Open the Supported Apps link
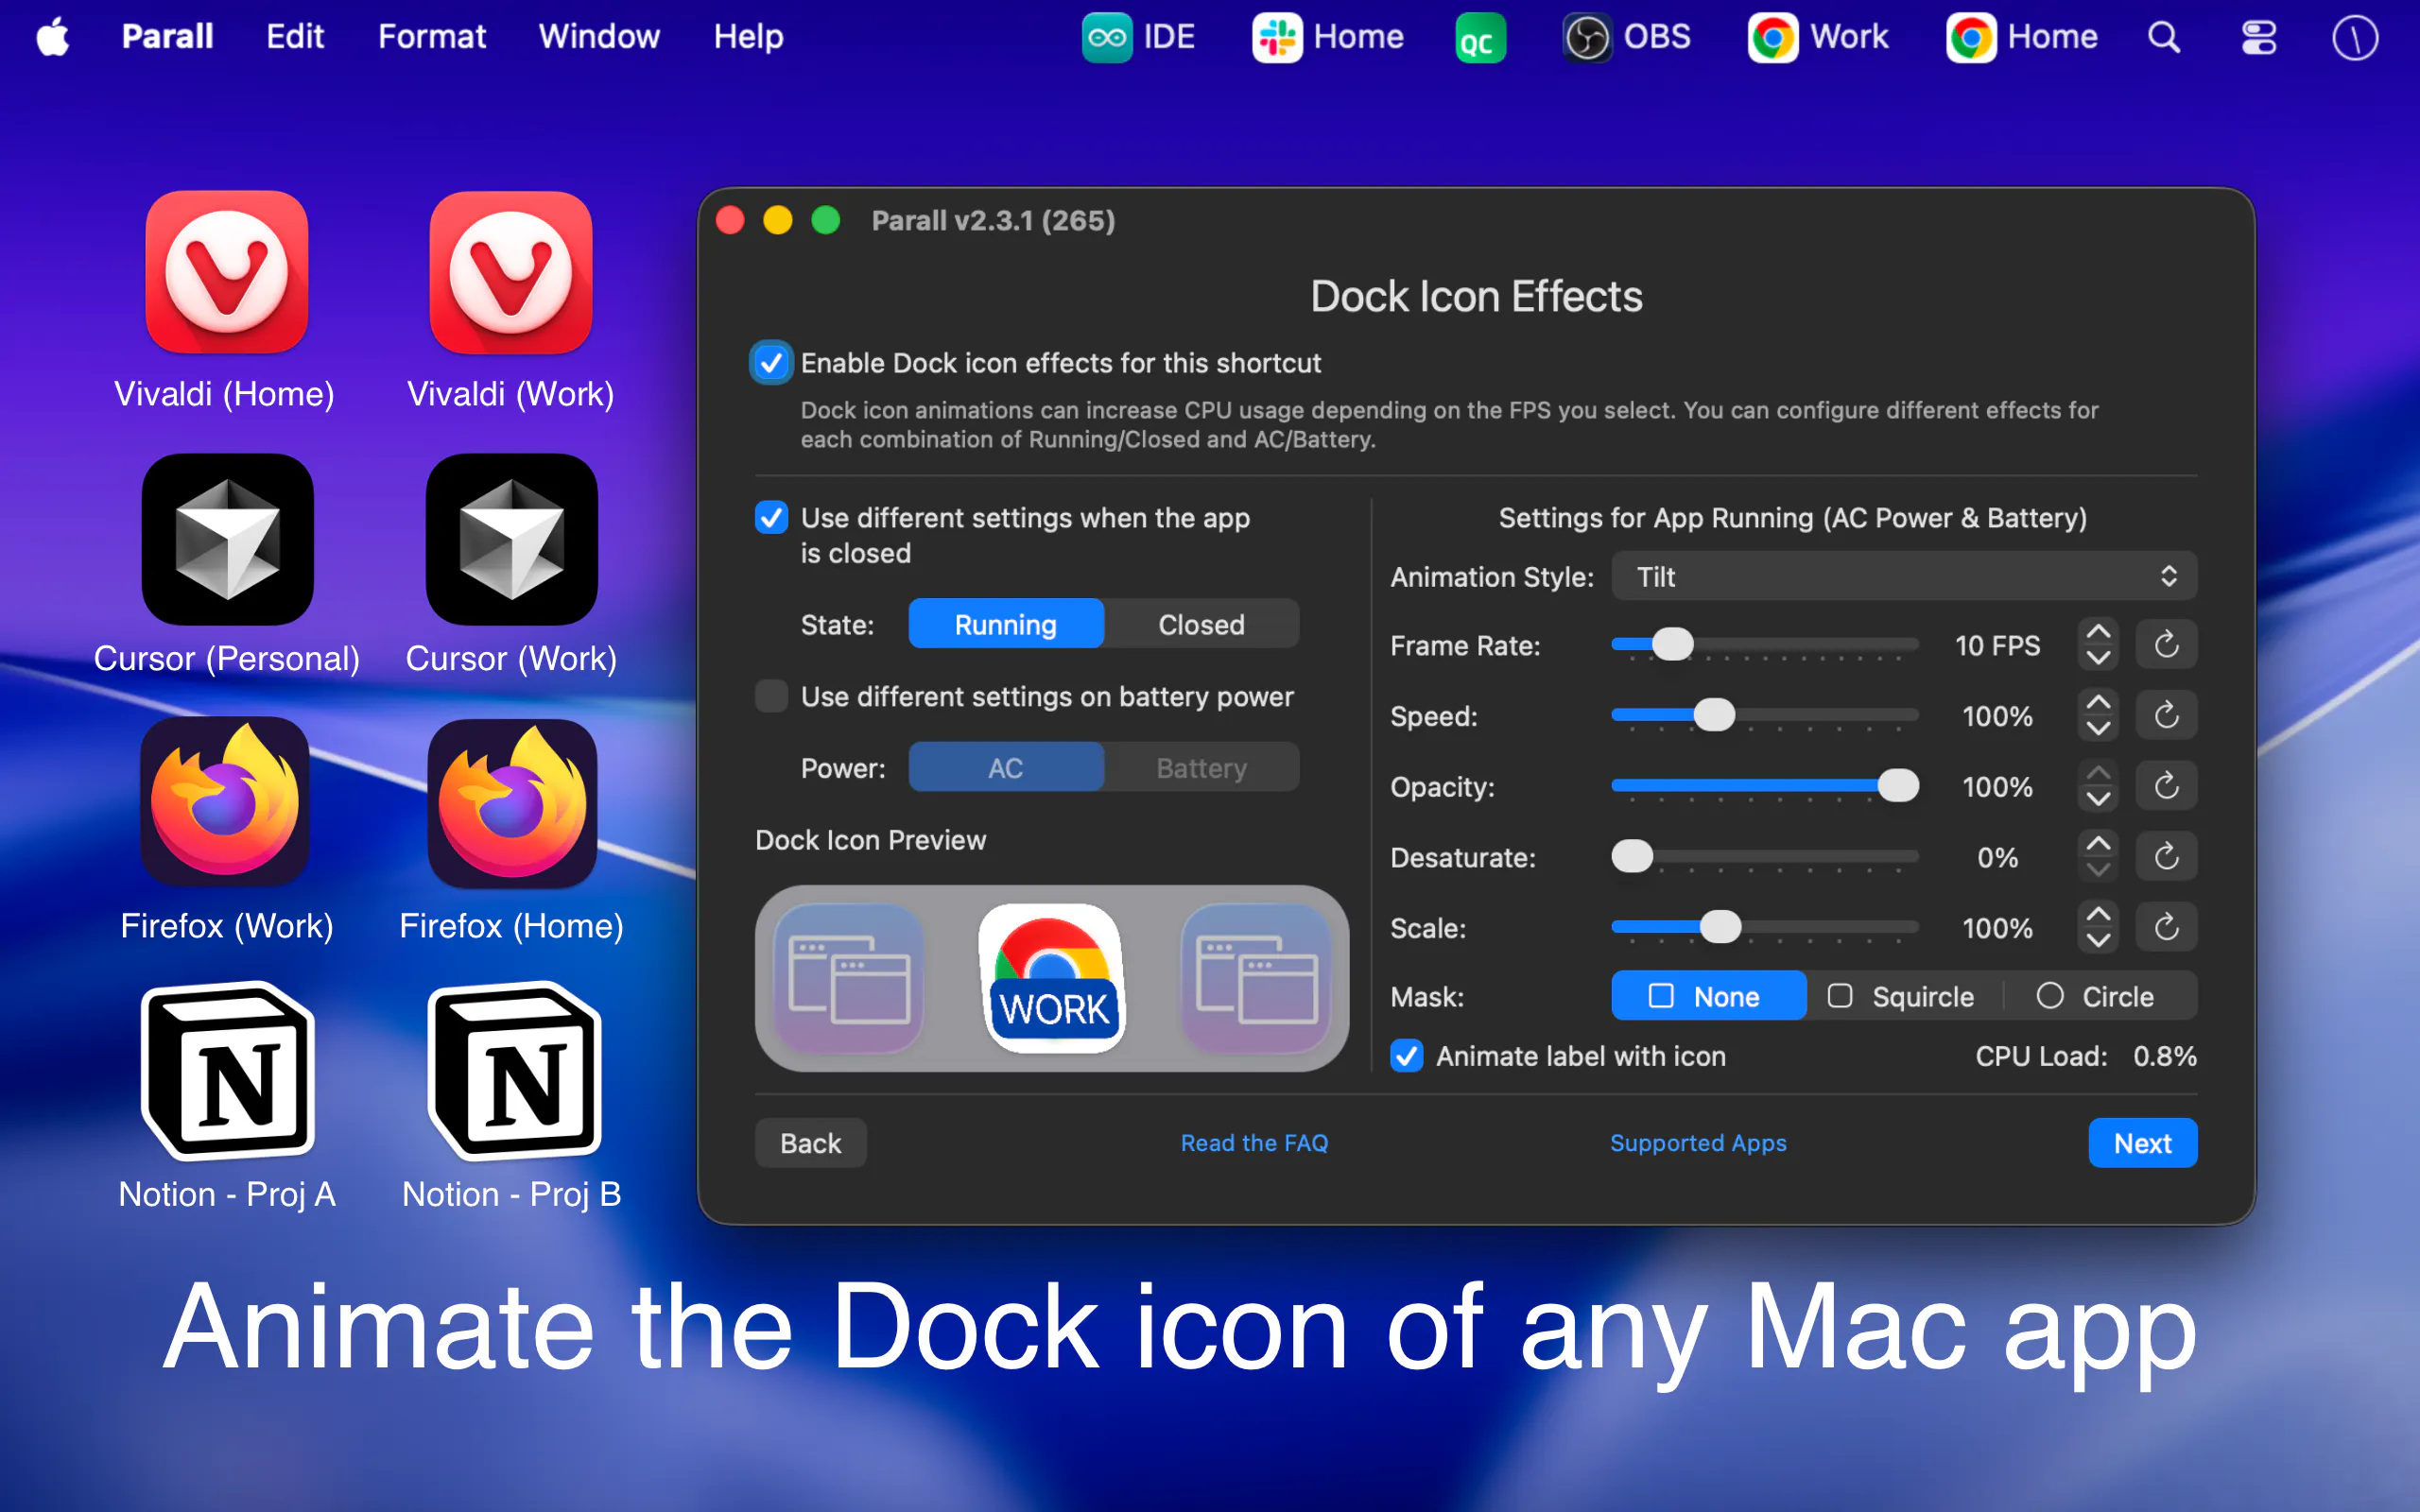2420x1512 pixels. point(1698,1143)
